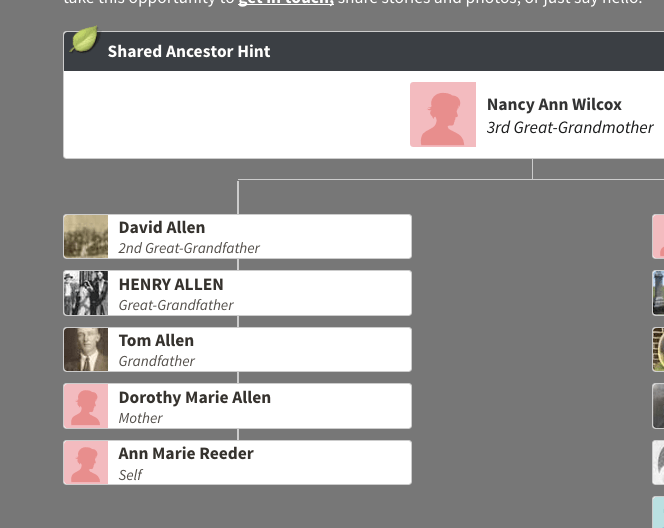Viewport: 664px width, 528px height.
Task: Click the Dorothy Marie Allen name
Action: click(195, 398)
